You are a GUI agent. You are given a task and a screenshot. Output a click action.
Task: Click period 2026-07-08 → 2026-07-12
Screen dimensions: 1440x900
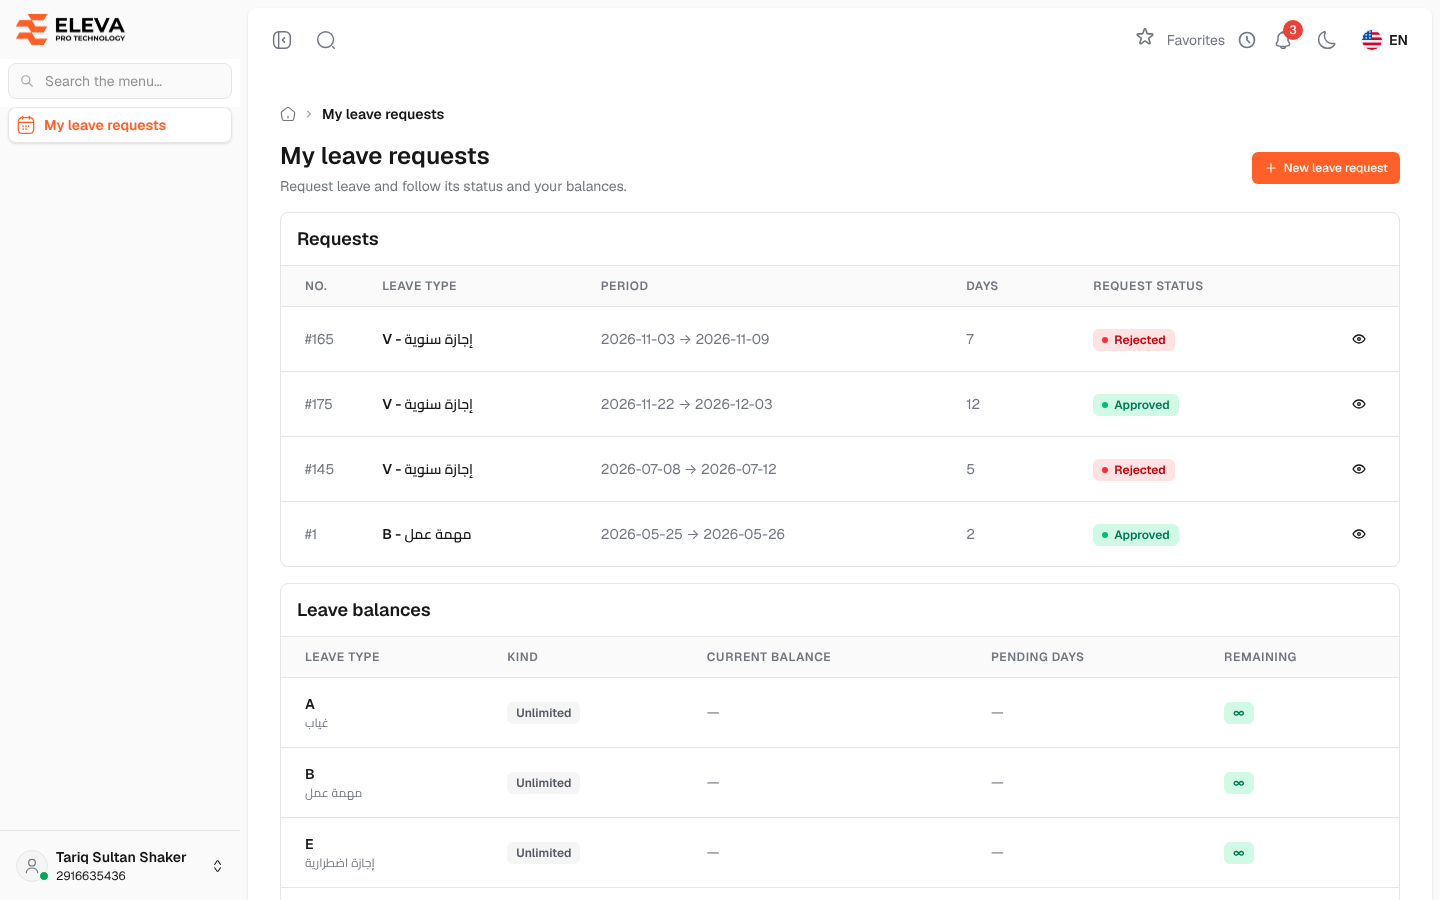pyautogui.click(x=689, y=469)
